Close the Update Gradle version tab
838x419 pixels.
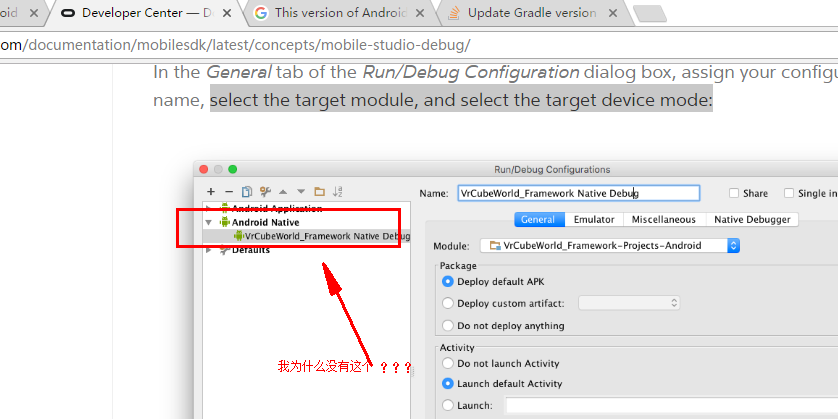point(613,13)
